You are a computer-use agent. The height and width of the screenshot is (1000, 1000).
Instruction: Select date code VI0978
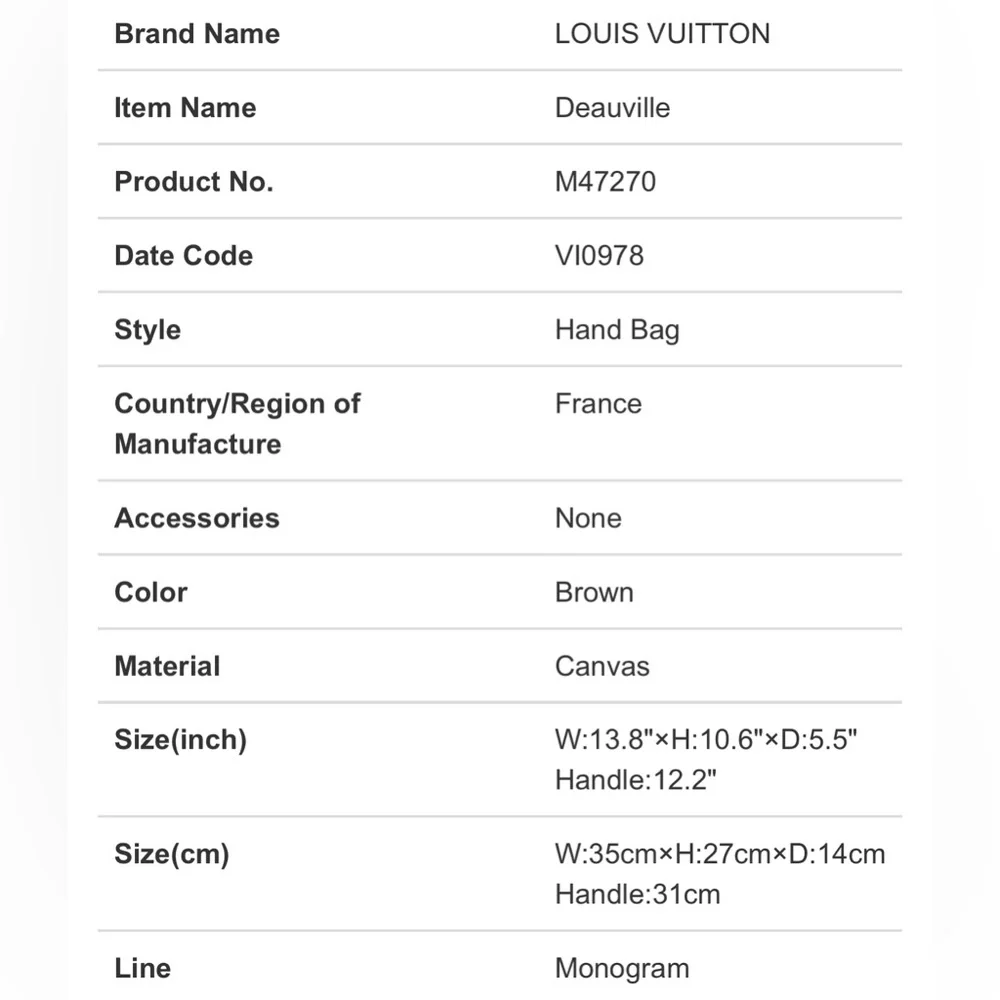pyautogui.click(x=599, y=256)
